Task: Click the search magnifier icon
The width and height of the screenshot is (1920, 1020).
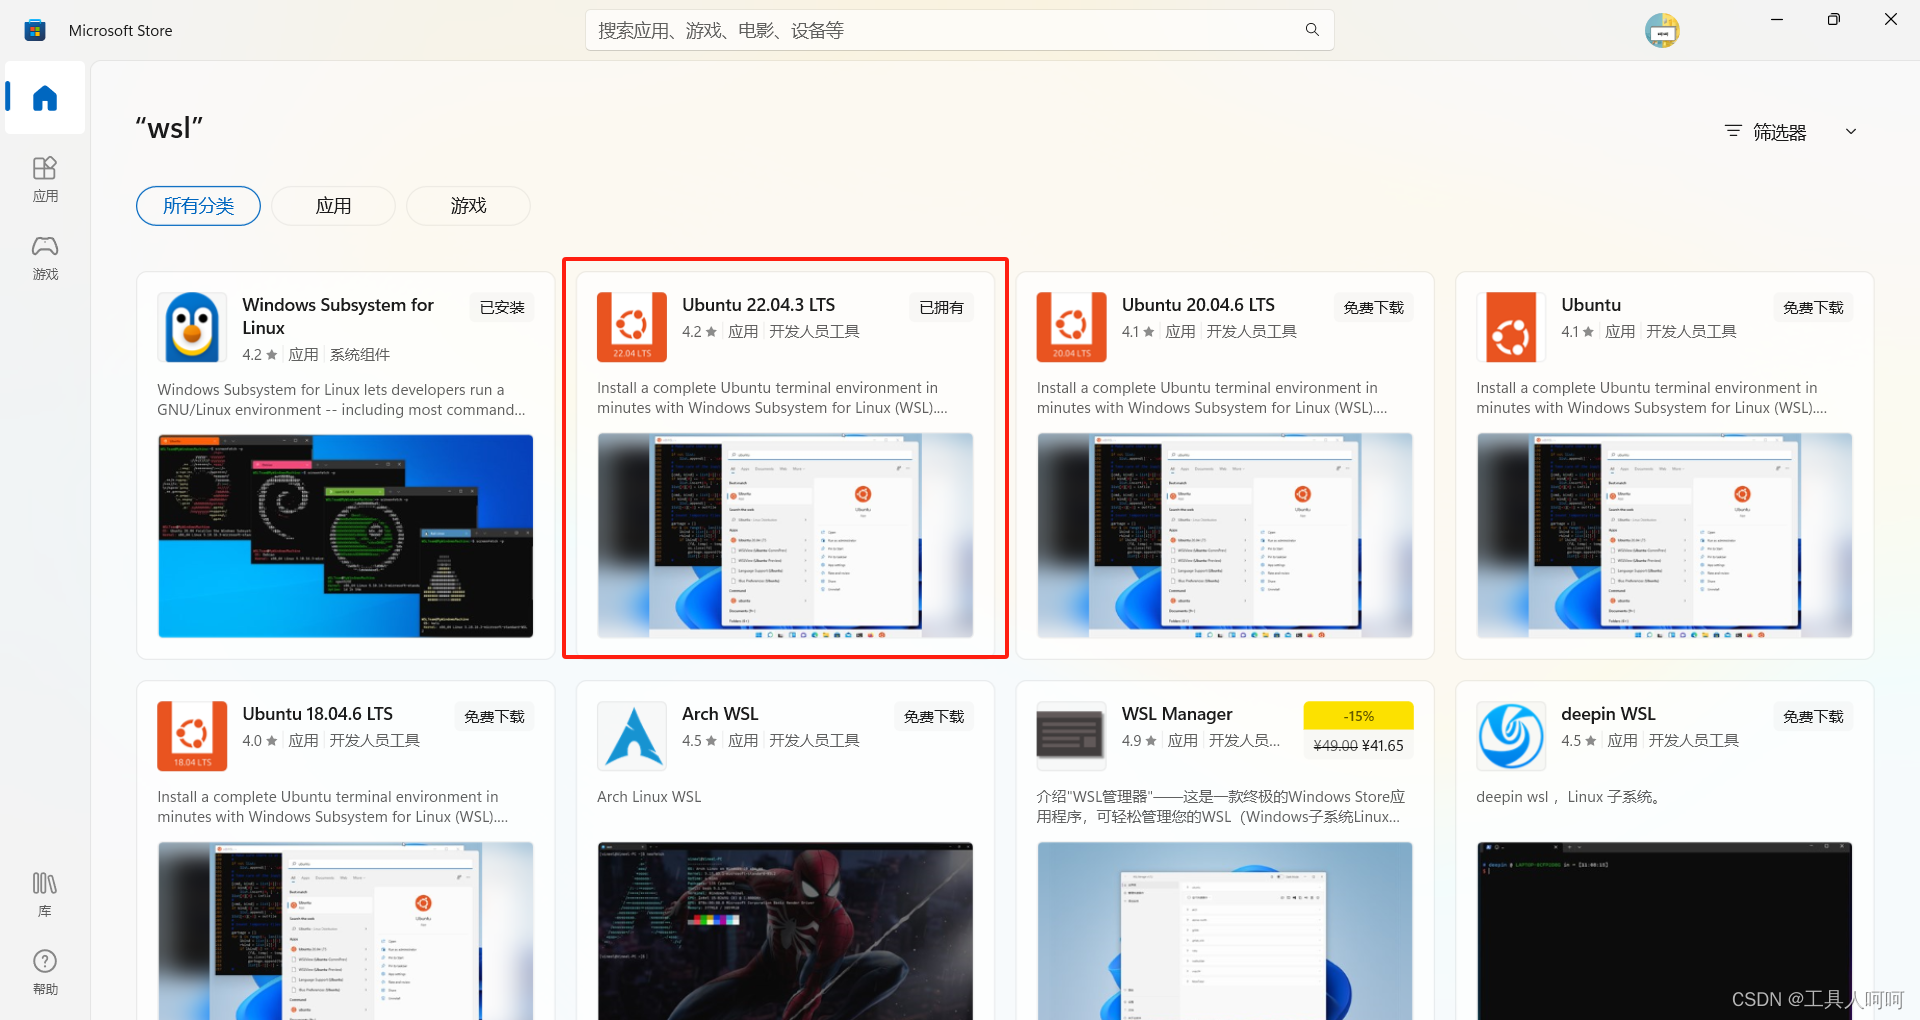Action: point(1312,30)
